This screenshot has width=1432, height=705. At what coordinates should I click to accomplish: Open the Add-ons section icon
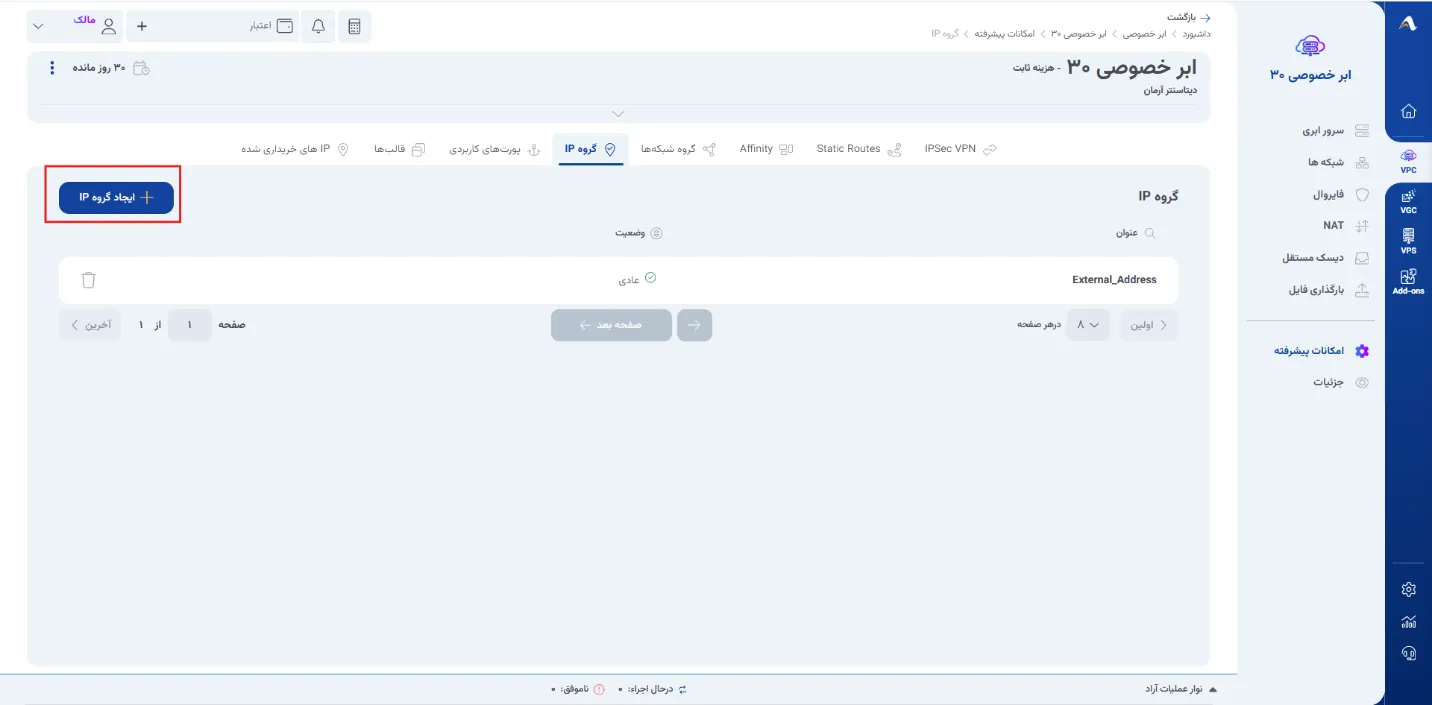point(1408,282)
